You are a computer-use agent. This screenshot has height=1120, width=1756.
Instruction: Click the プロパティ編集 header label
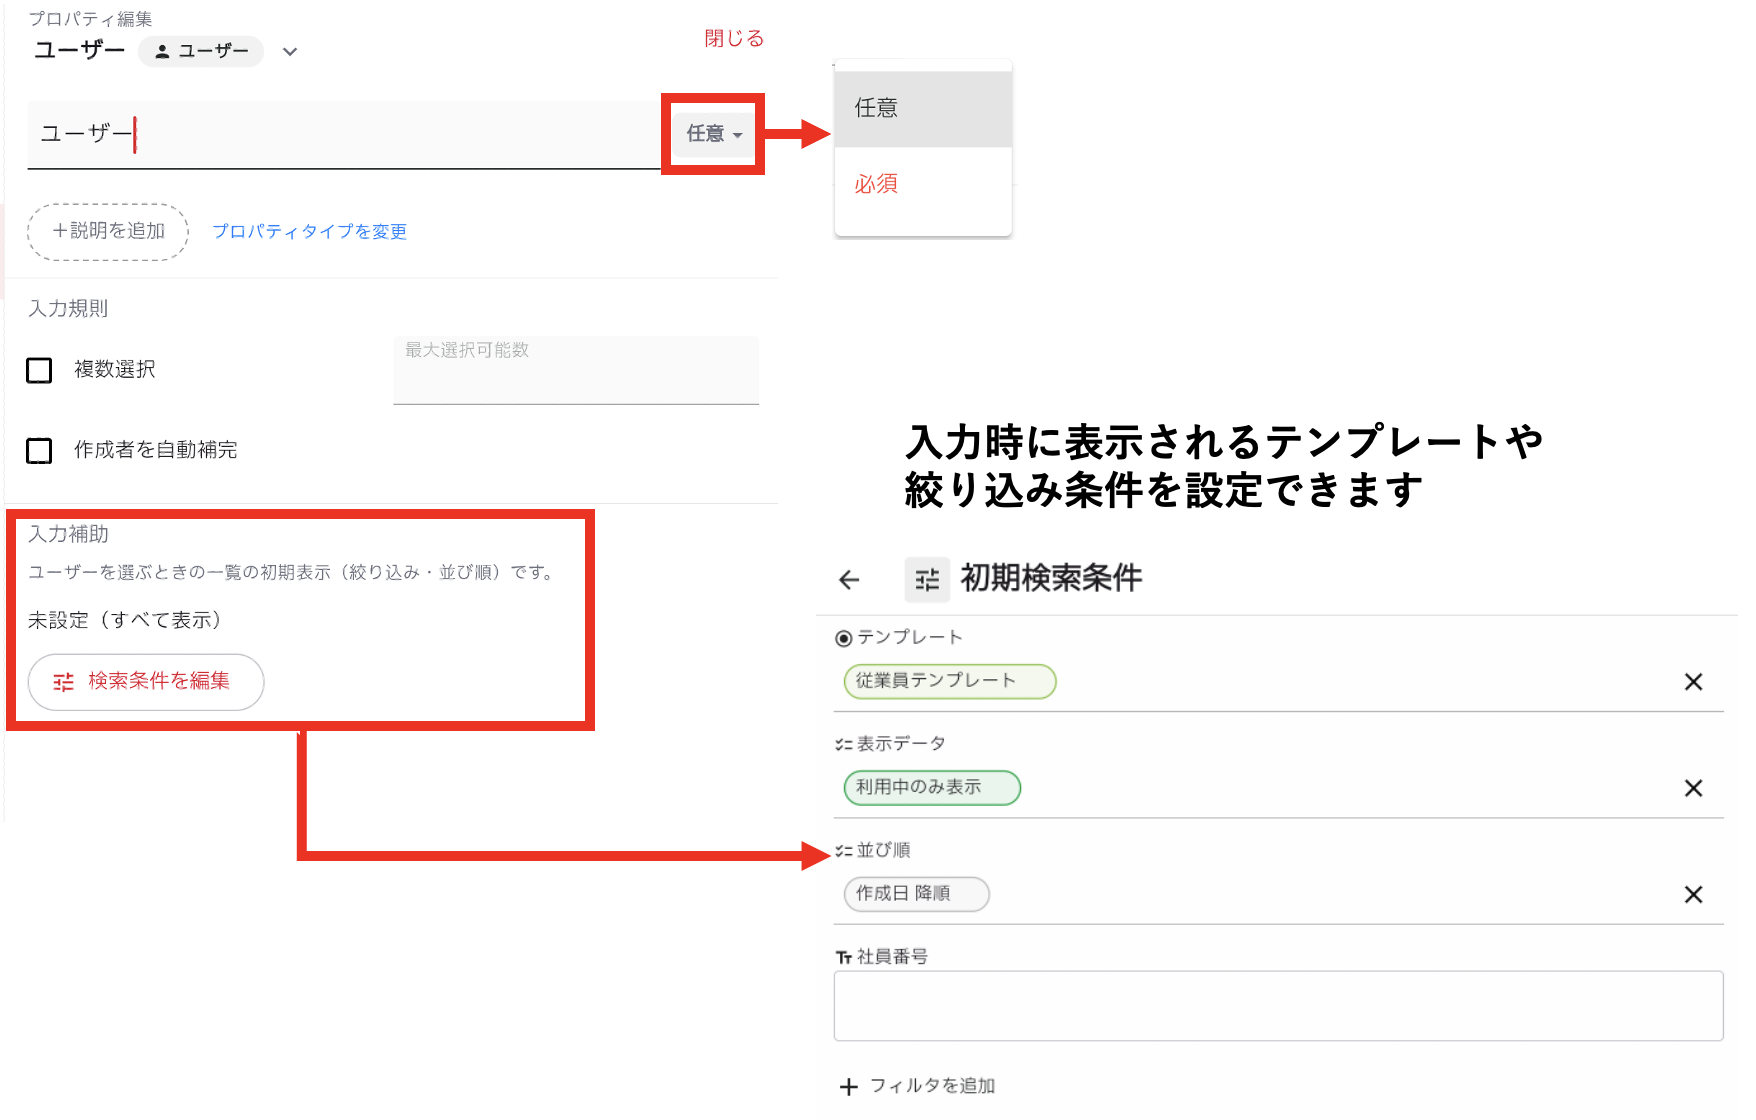90,19
